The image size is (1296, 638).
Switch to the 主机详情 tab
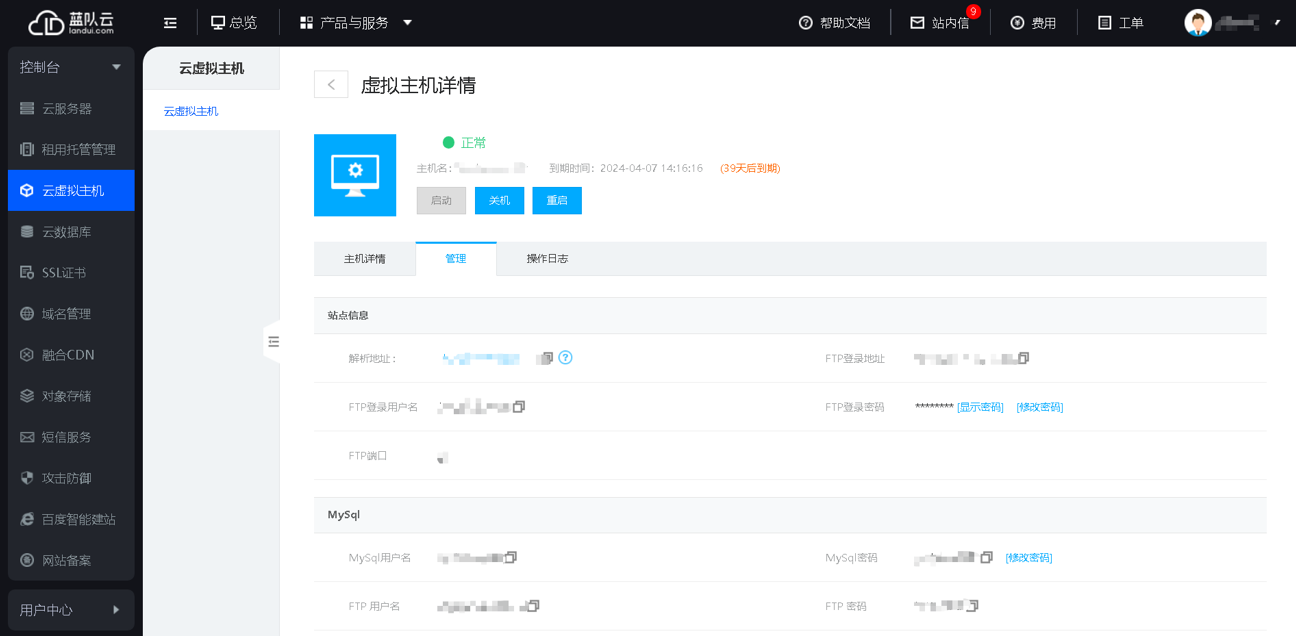[365, 258]
